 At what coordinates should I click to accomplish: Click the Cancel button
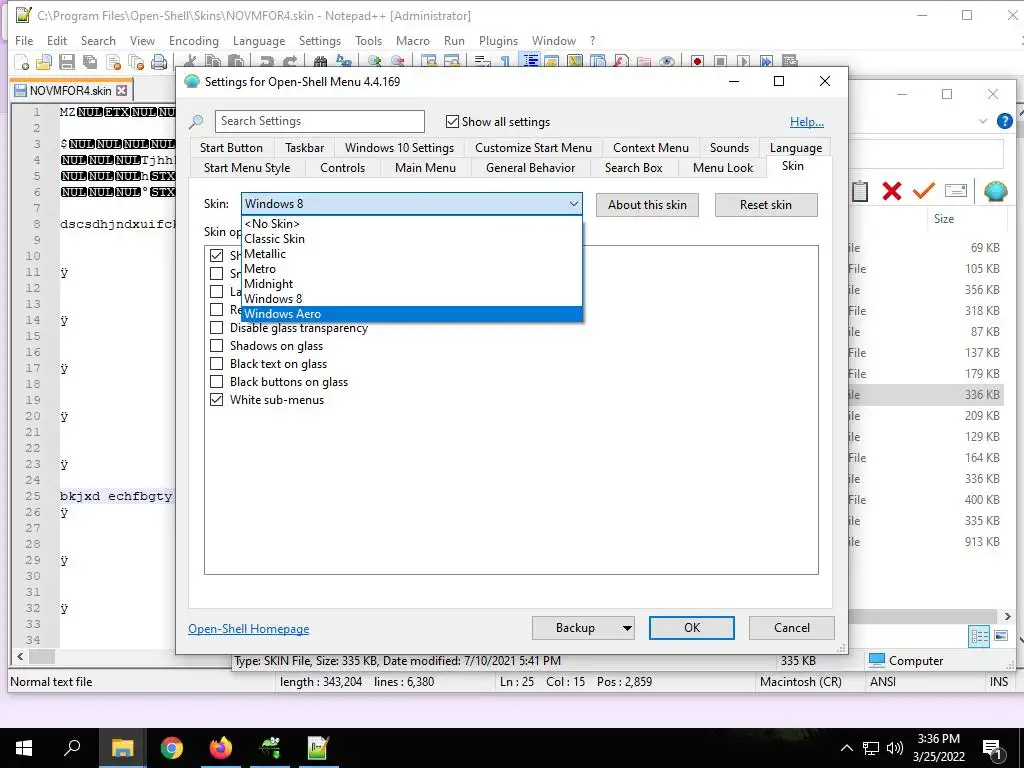pyautogui.click(x=792, y=628)
